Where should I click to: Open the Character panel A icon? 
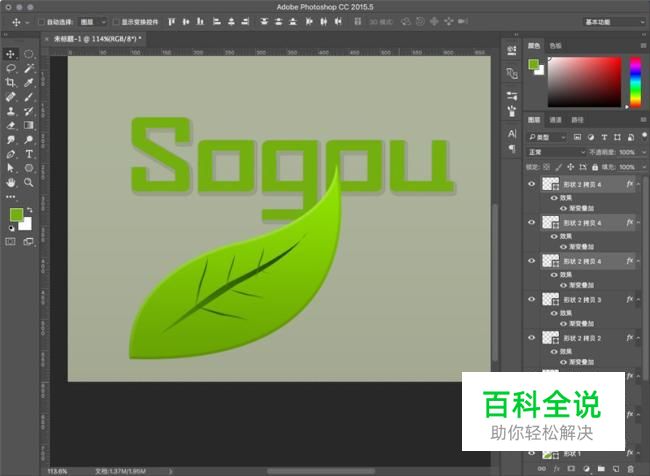click(x=512, y=134)
